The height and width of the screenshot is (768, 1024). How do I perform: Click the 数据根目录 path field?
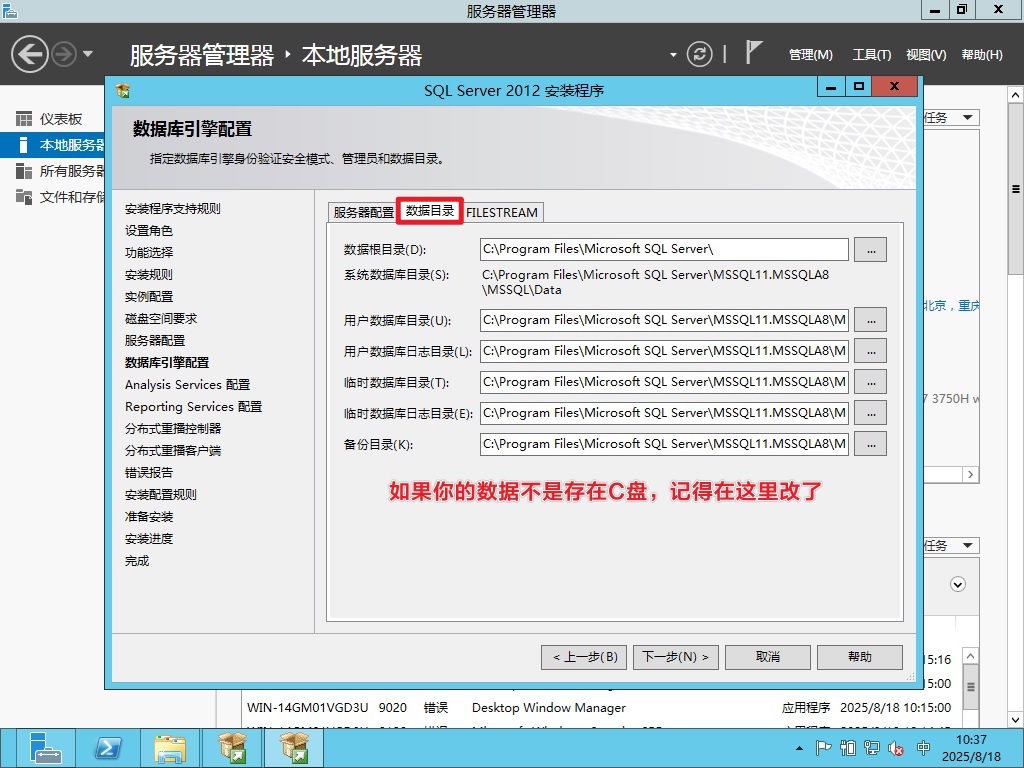(x=664, y=249)
